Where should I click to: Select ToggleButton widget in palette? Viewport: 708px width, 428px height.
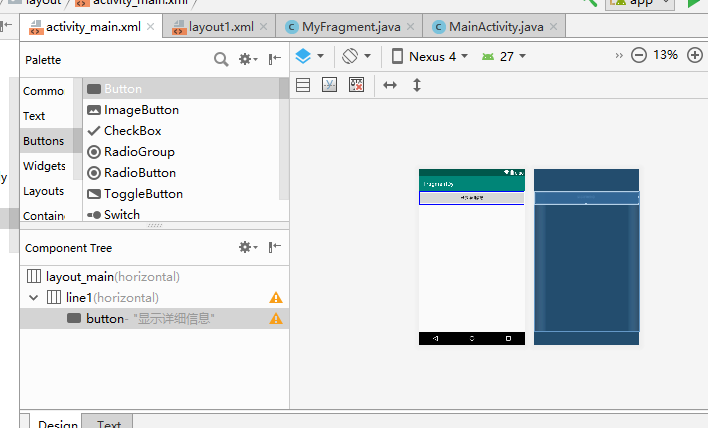(181, 194)
